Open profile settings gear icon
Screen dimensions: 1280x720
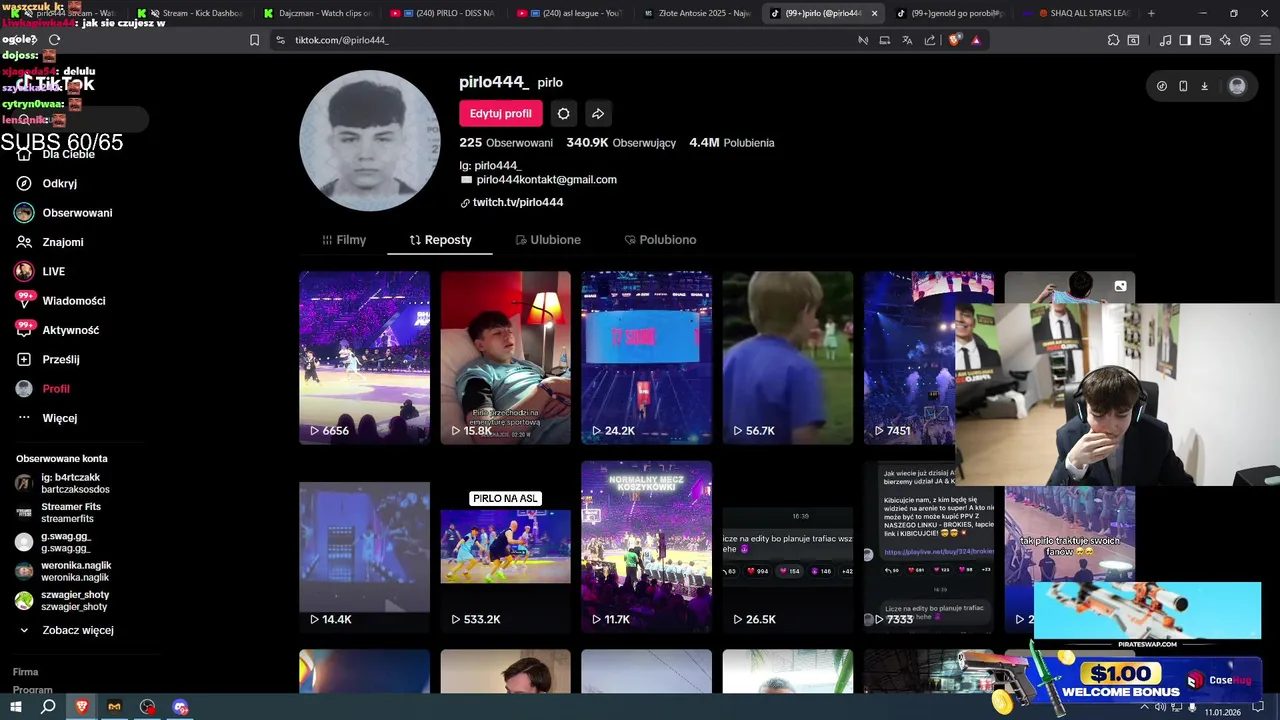[564, 114]
